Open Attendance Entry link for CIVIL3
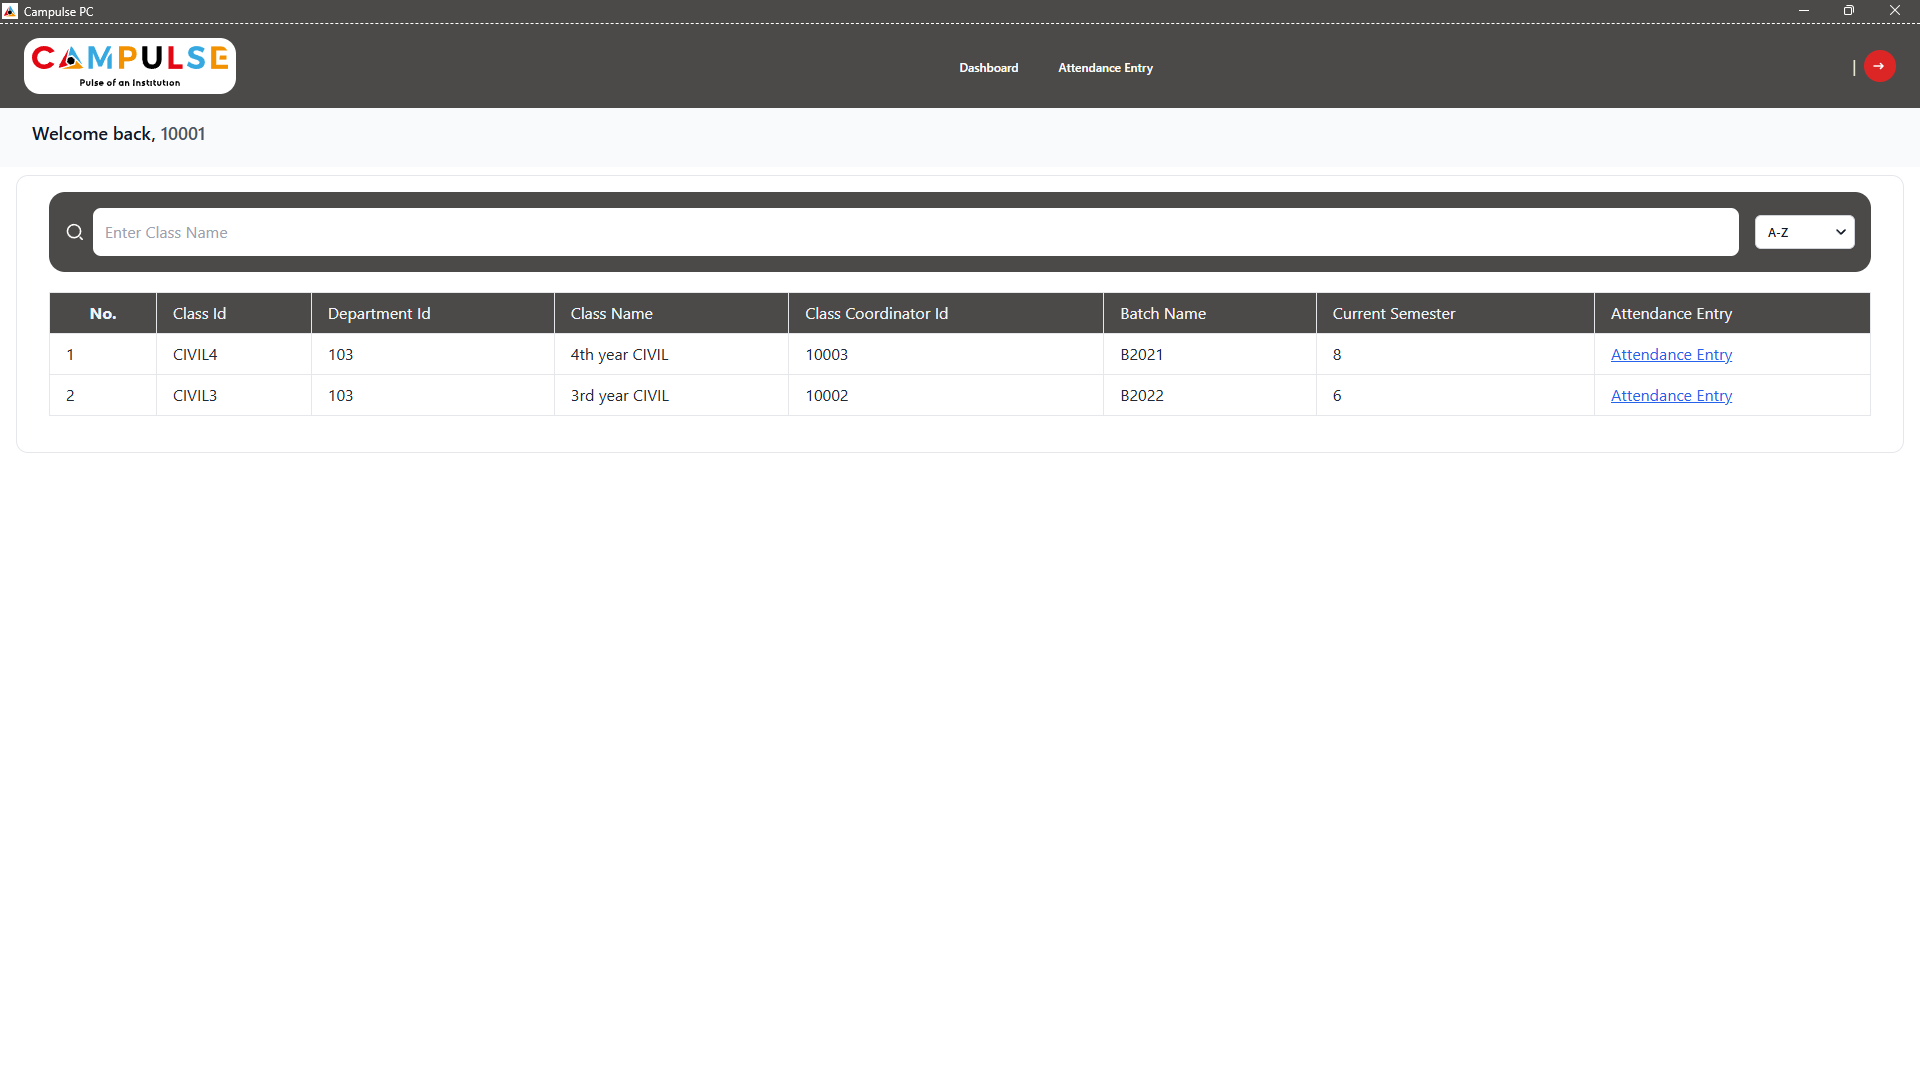The image size is (1920, 1080). click(1671, 396)
